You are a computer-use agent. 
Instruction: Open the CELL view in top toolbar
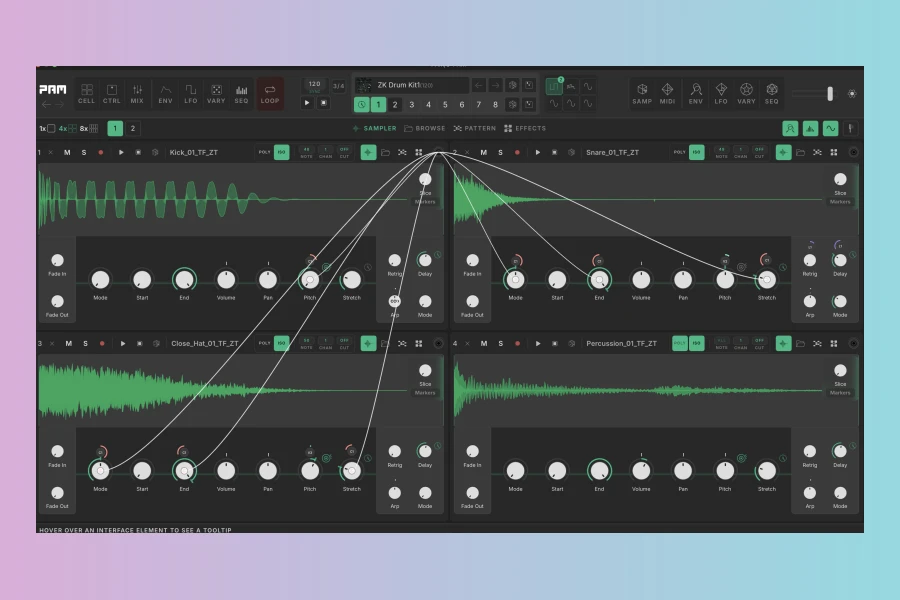(87, 93)
